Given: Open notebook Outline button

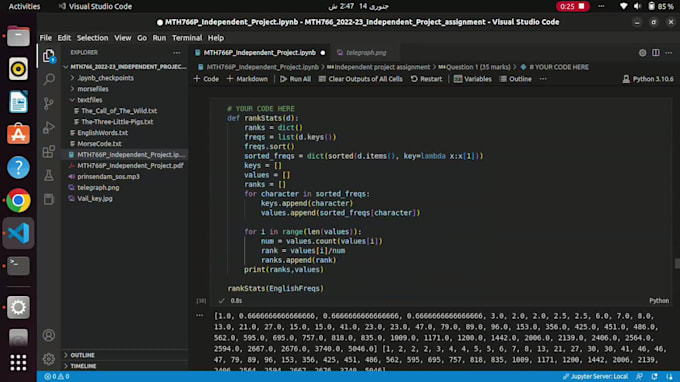Looking at the screenshot, I should [x=515, y=79].
